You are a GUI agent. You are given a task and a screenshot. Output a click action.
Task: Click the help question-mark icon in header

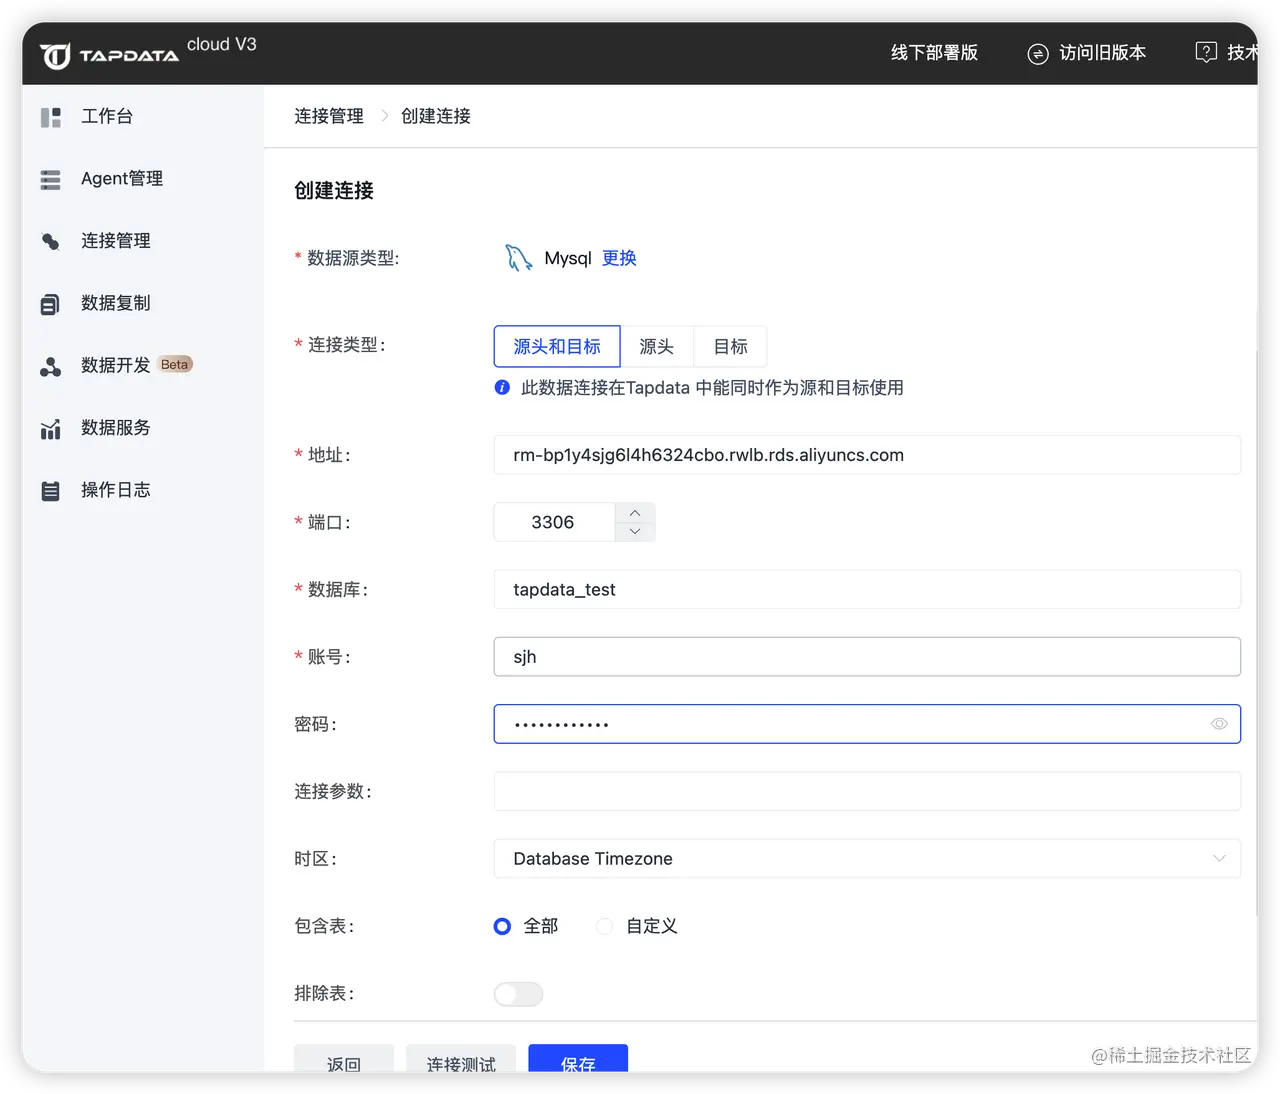point(1206,52)
